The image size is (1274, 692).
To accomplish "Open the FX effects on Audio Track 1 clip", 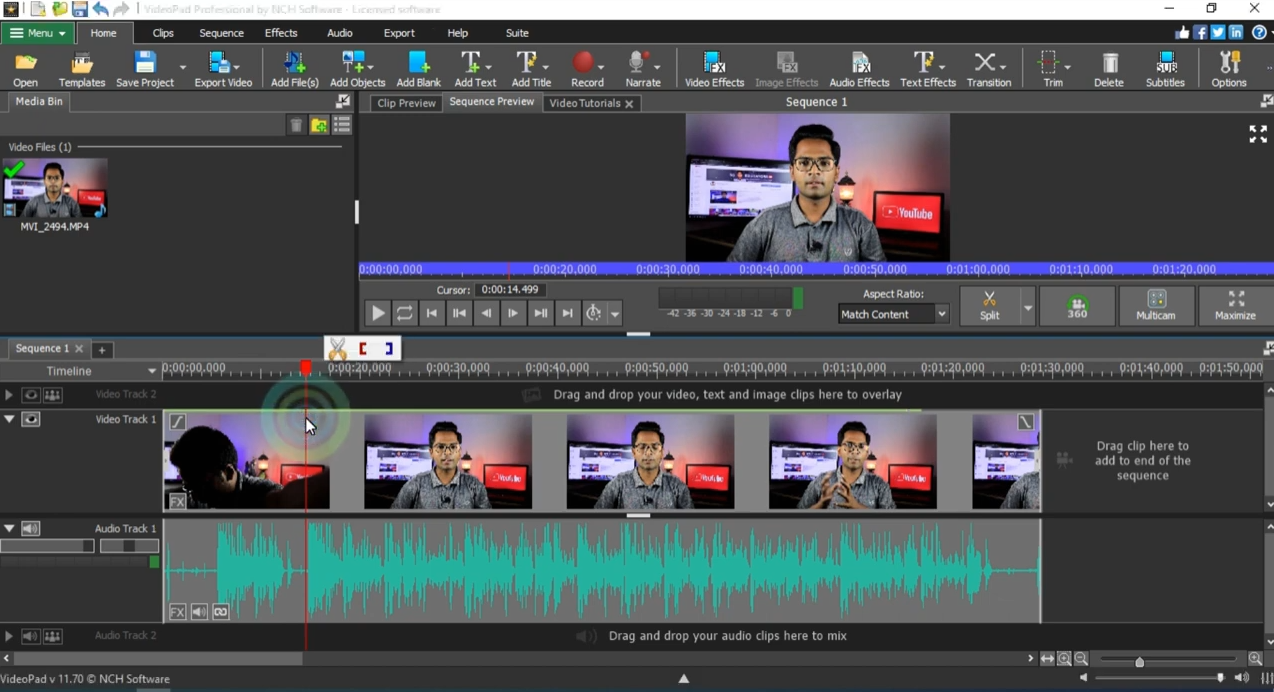I will tap(177, 611).
